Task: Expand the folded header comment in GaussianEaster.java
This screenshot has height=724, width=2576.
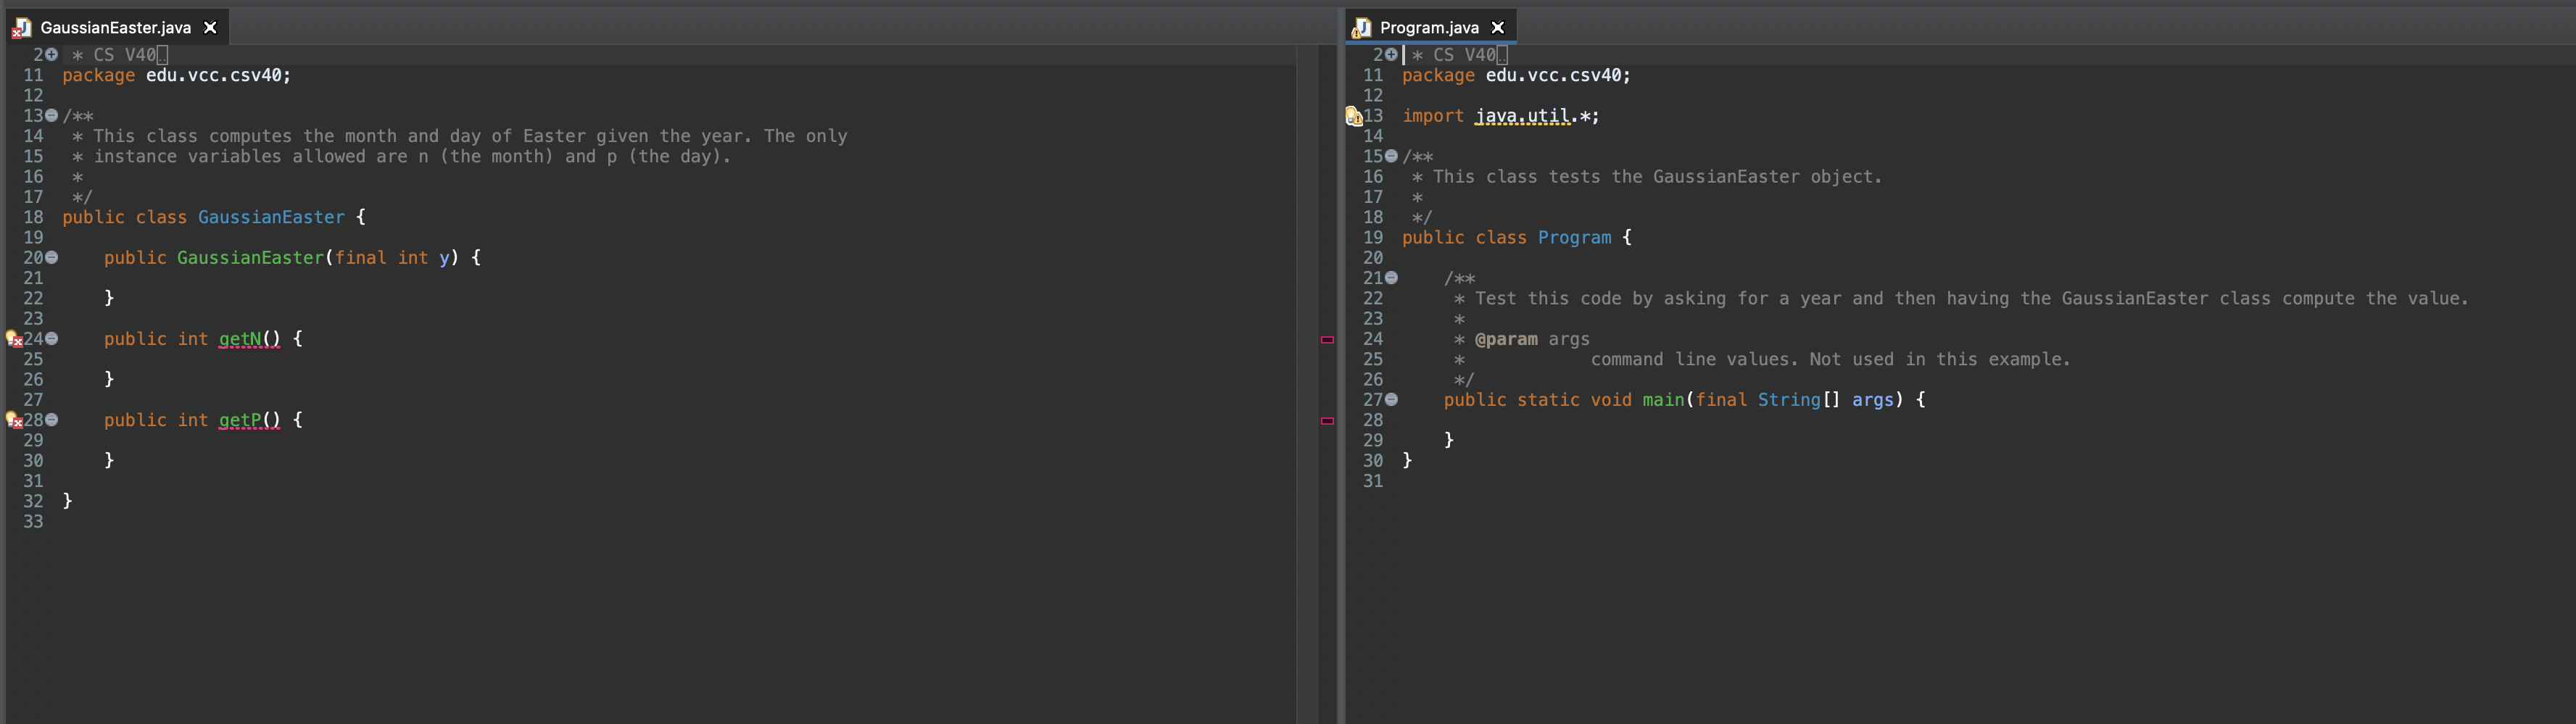Action: pos(51,55)
